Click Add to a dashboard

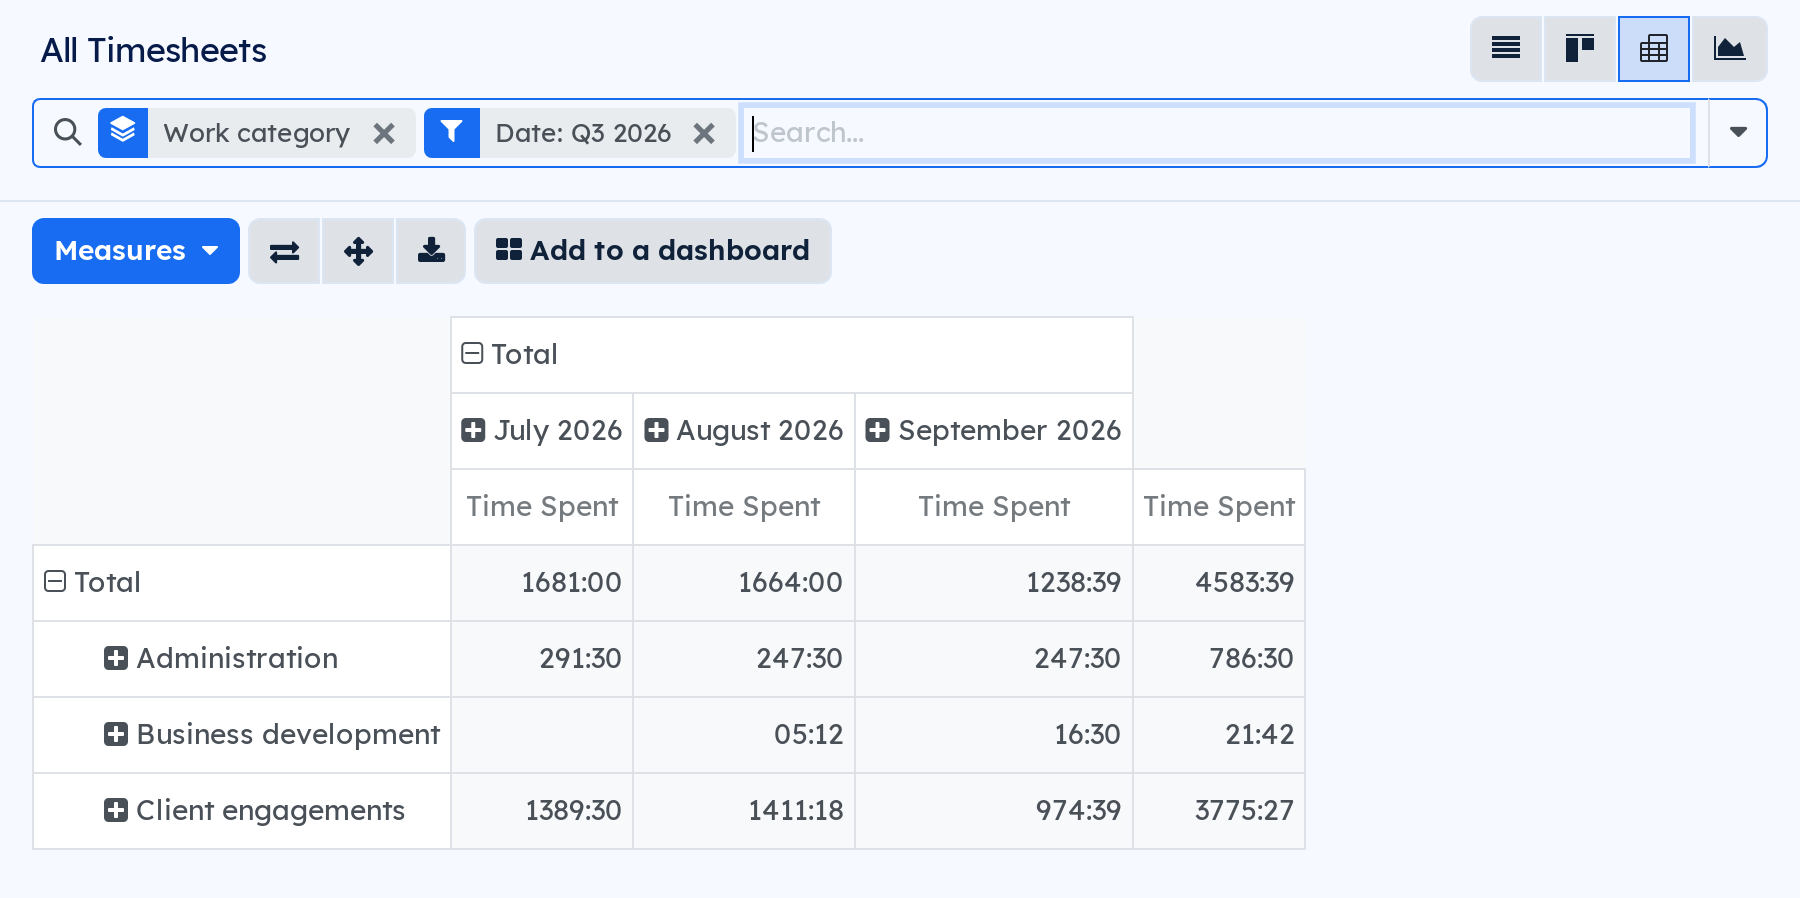(x=653, y=251)
